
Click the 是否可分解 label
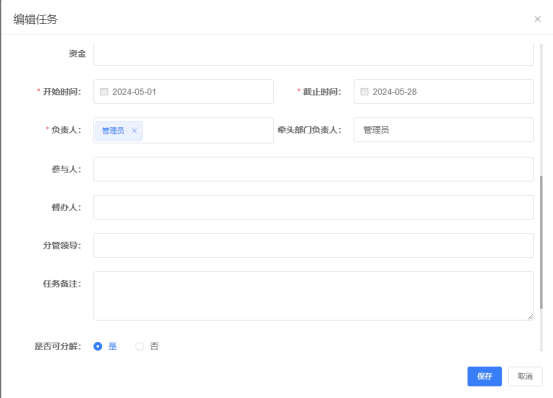point(57,346)
